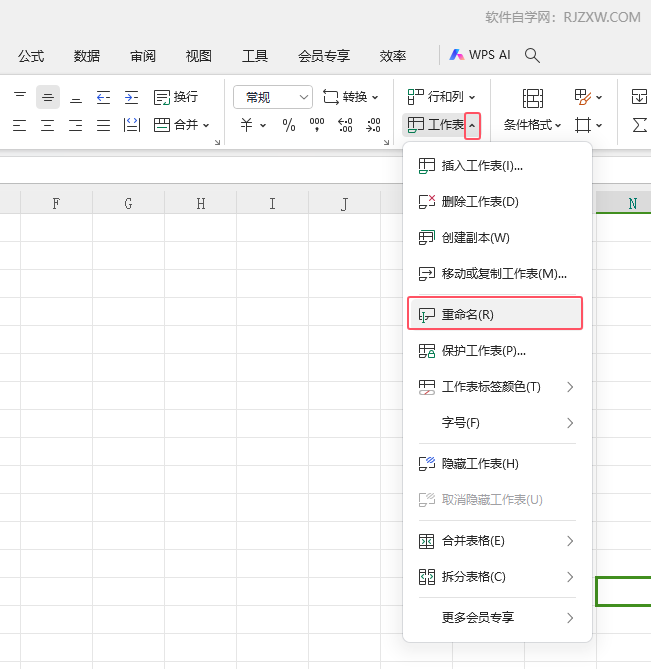Open the cell borders frame dropdown arrow
Viewport: 651px width, 669px height.
599,125
